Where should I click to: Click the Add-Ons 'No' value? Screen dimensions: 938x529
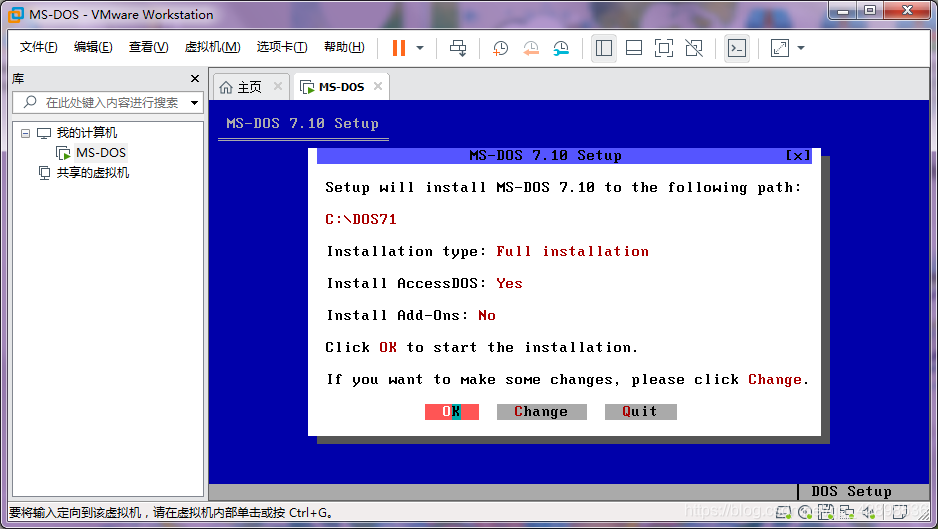487,315
